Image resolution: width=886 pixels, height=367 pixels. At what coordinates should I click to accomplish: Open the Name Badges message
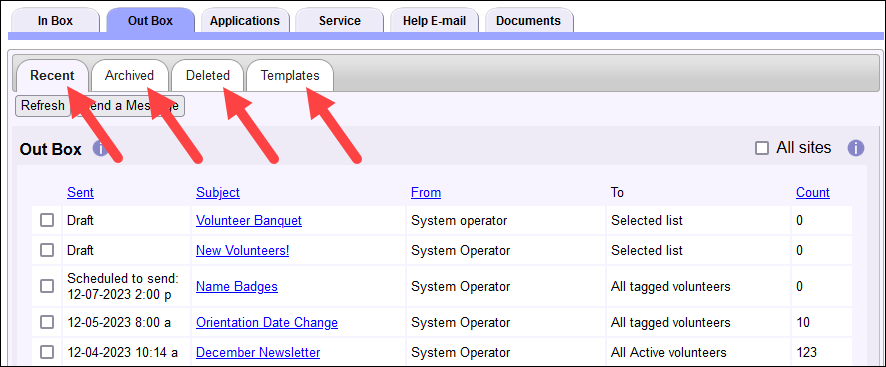[x=237, y=287]
